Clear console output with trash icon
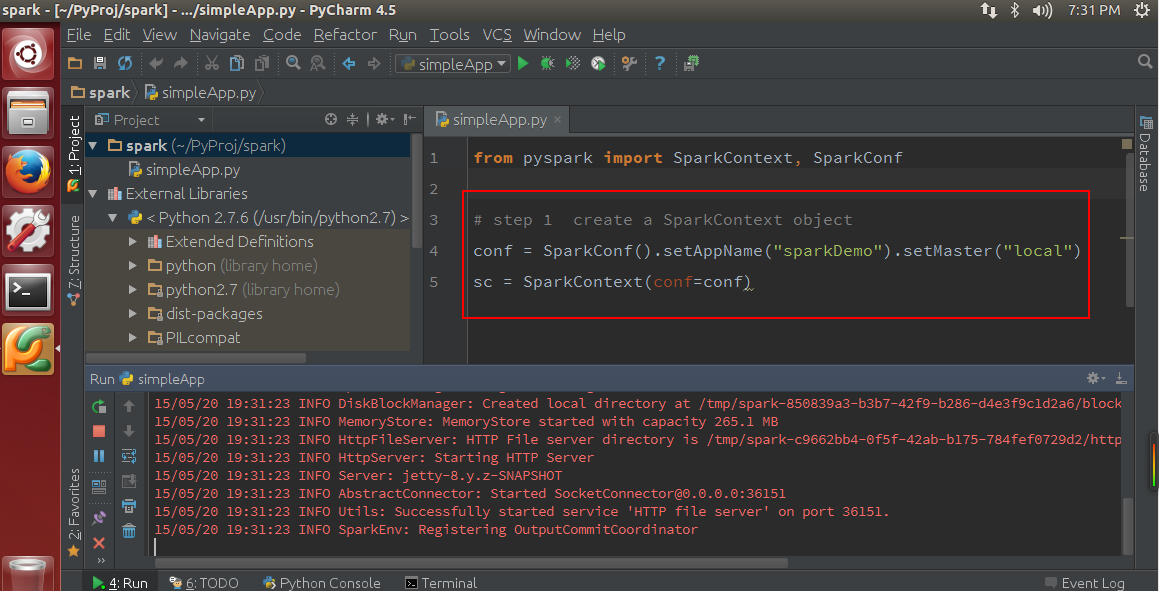Image resolution: width=1159 pixels, height=591 pixels. [129, 531]
